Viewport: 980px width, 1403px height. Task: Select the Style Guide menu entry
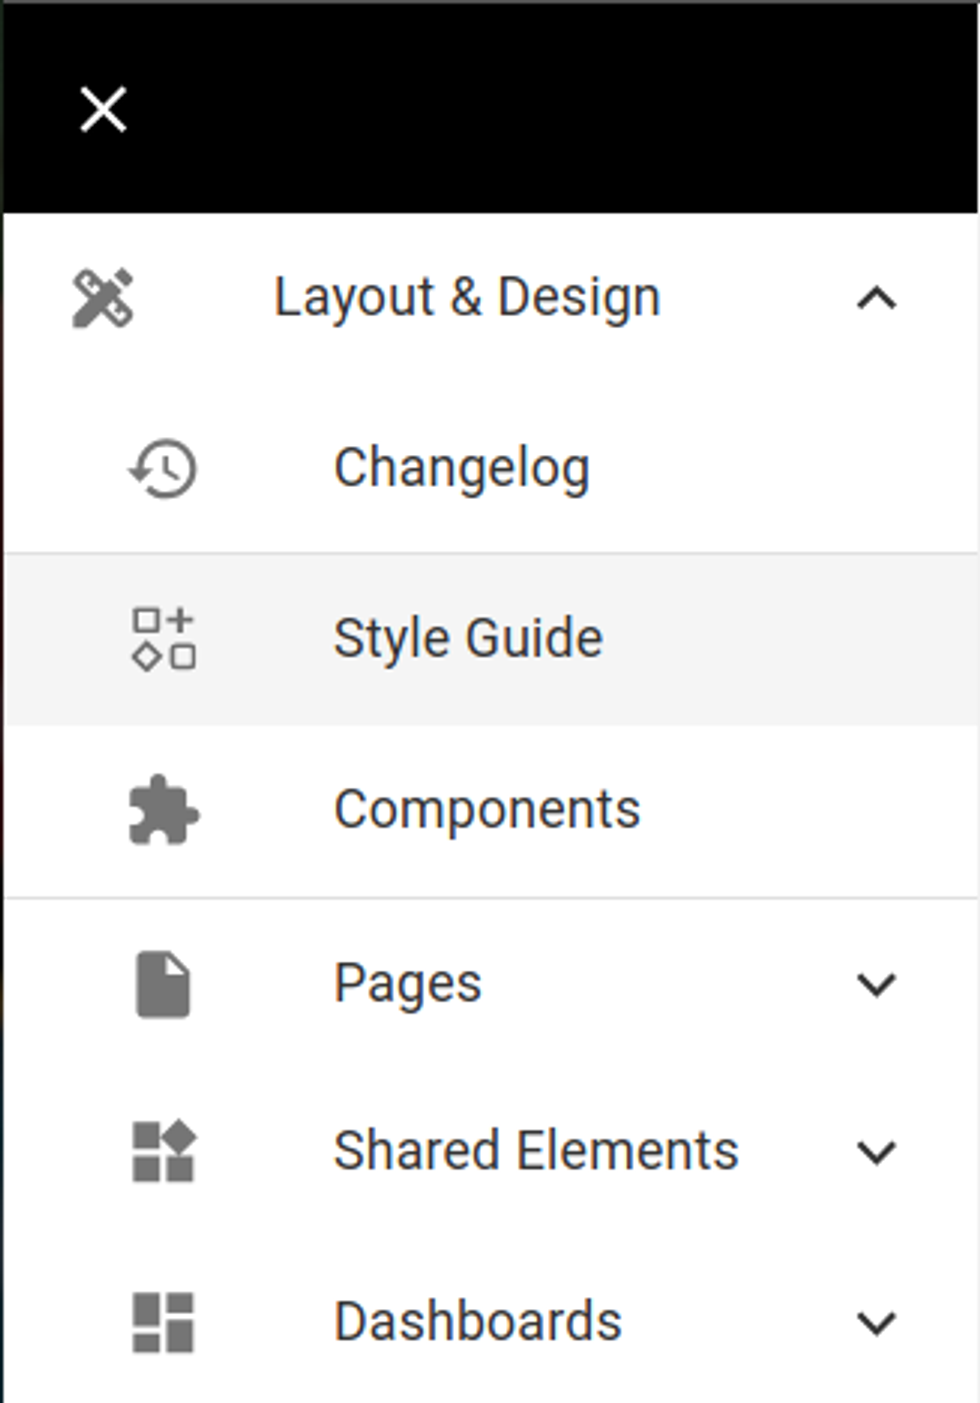(x=468, y=639)
